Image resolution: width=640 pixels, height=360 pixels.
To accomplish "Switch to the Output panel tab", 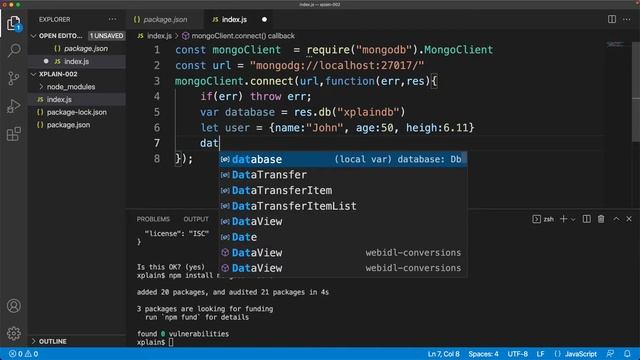I will coord(196,219).
